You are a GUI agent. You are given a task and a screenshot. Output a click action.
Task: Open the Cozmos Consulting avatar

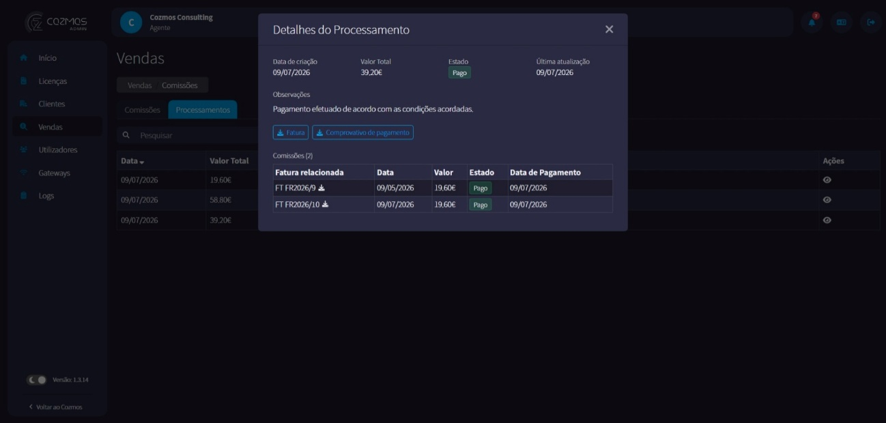click(131, 23)
